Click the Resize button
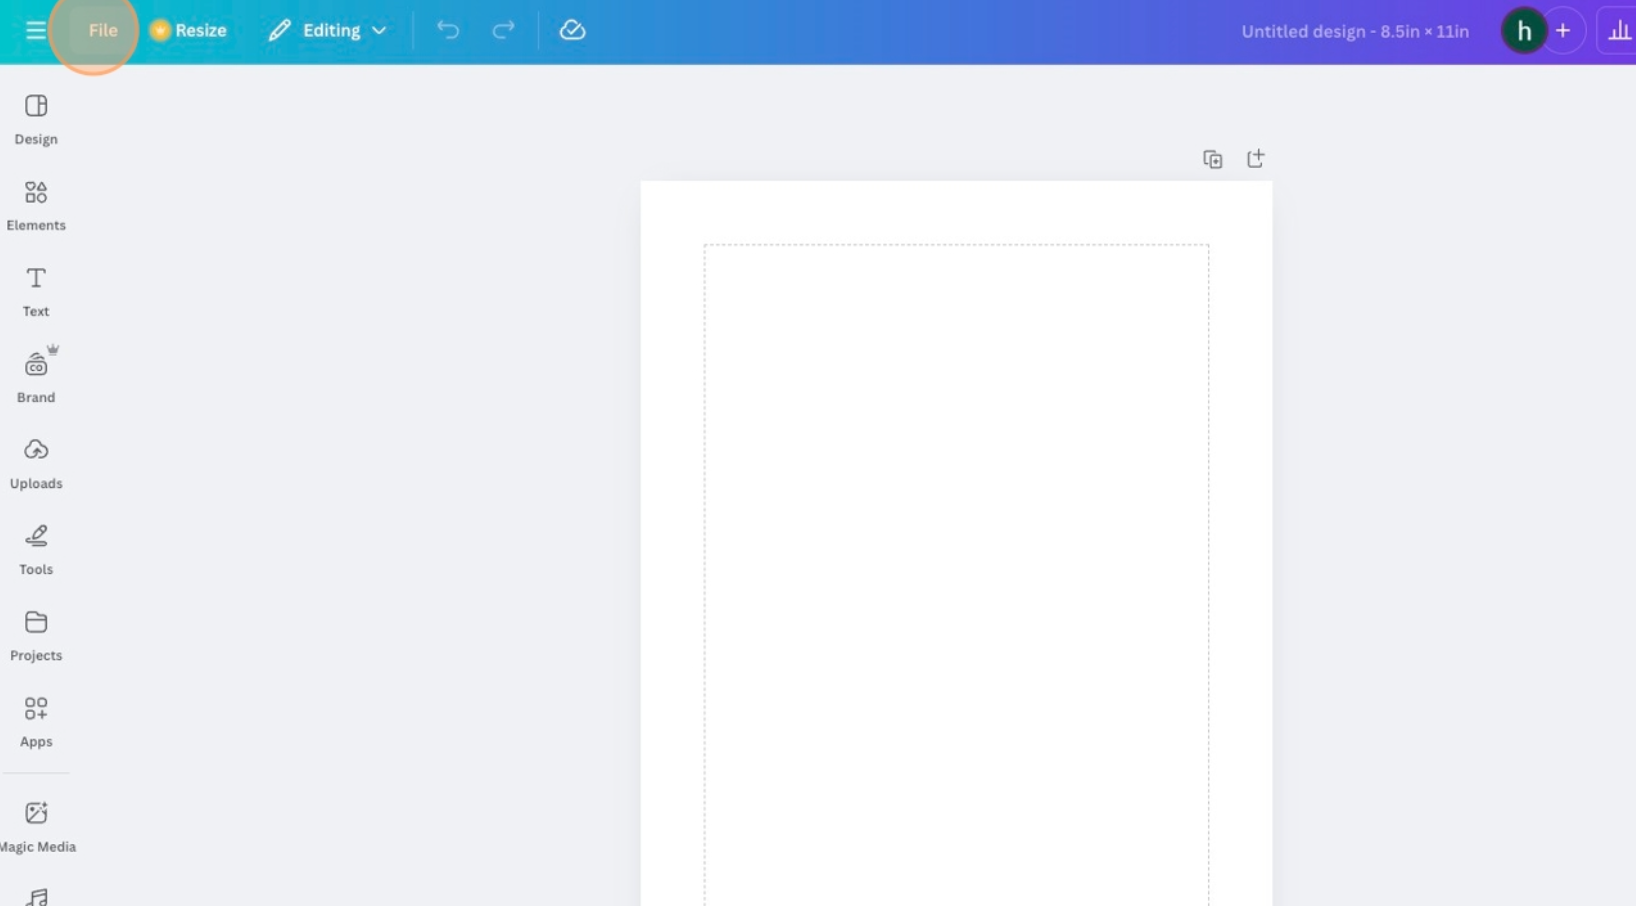The height and width of the screenshot is (906, 1636). pos(188,30)
